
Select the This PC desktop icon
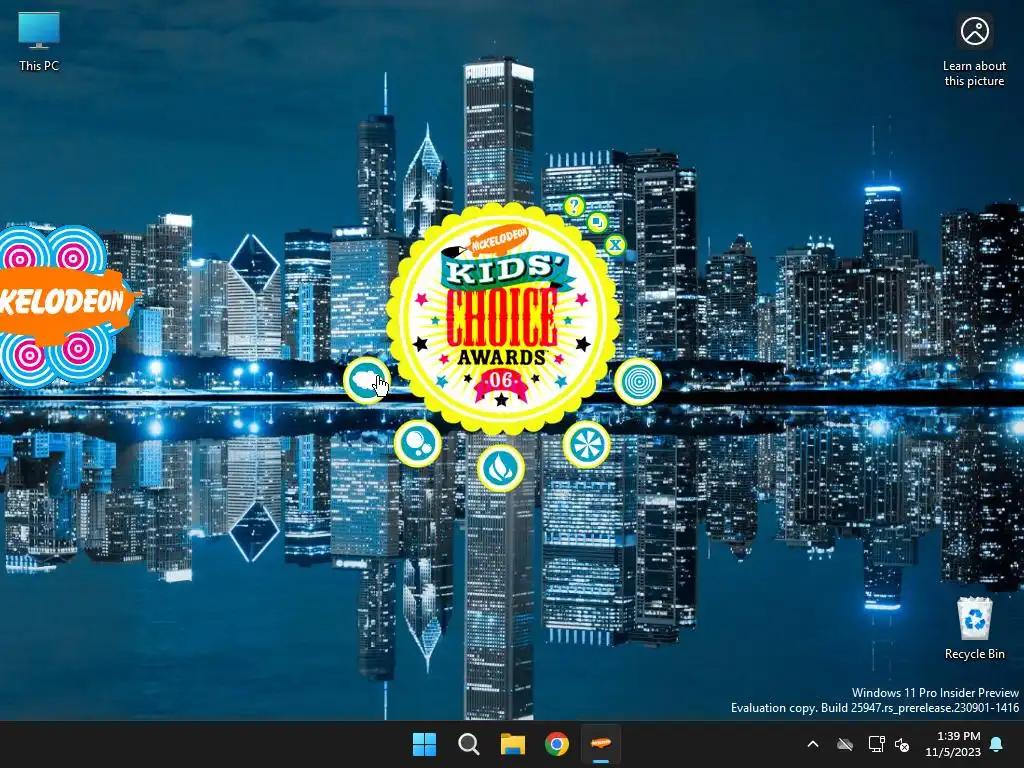pos(39,42)
